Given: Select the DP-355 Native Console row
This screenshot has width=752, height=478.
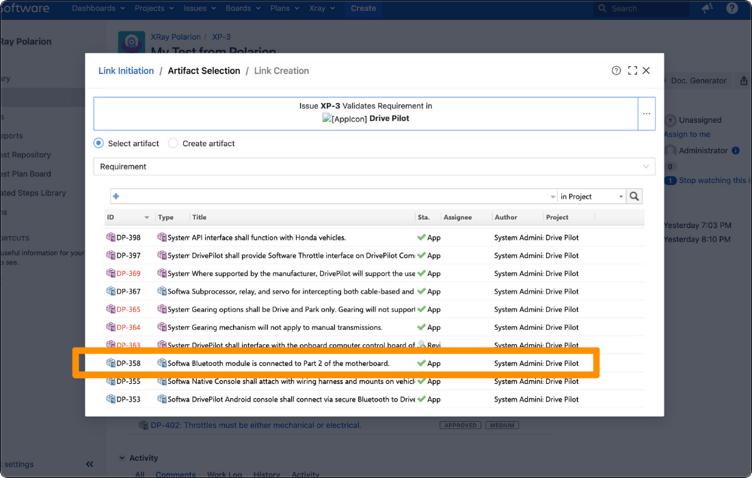Looking at the screenshot, I should [x=374, y=381].
